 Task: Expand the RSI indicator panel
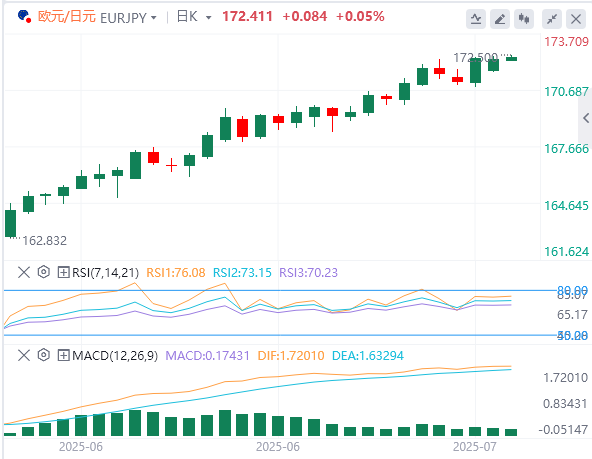pos(63,272)
